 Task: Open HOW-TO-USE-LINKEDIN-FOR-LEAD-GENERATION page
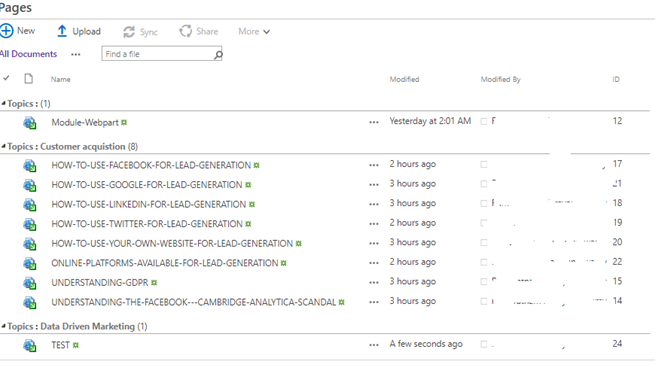tap(149, 204)
